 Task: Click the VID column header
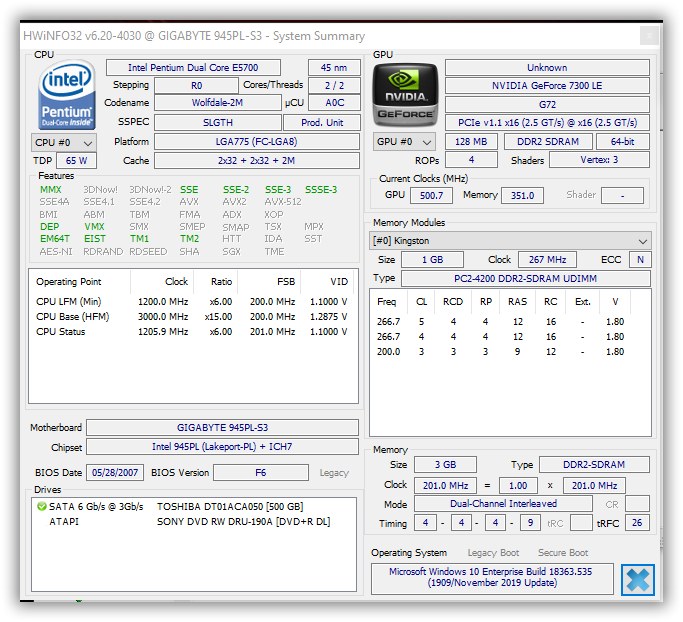tap(328, 282)
